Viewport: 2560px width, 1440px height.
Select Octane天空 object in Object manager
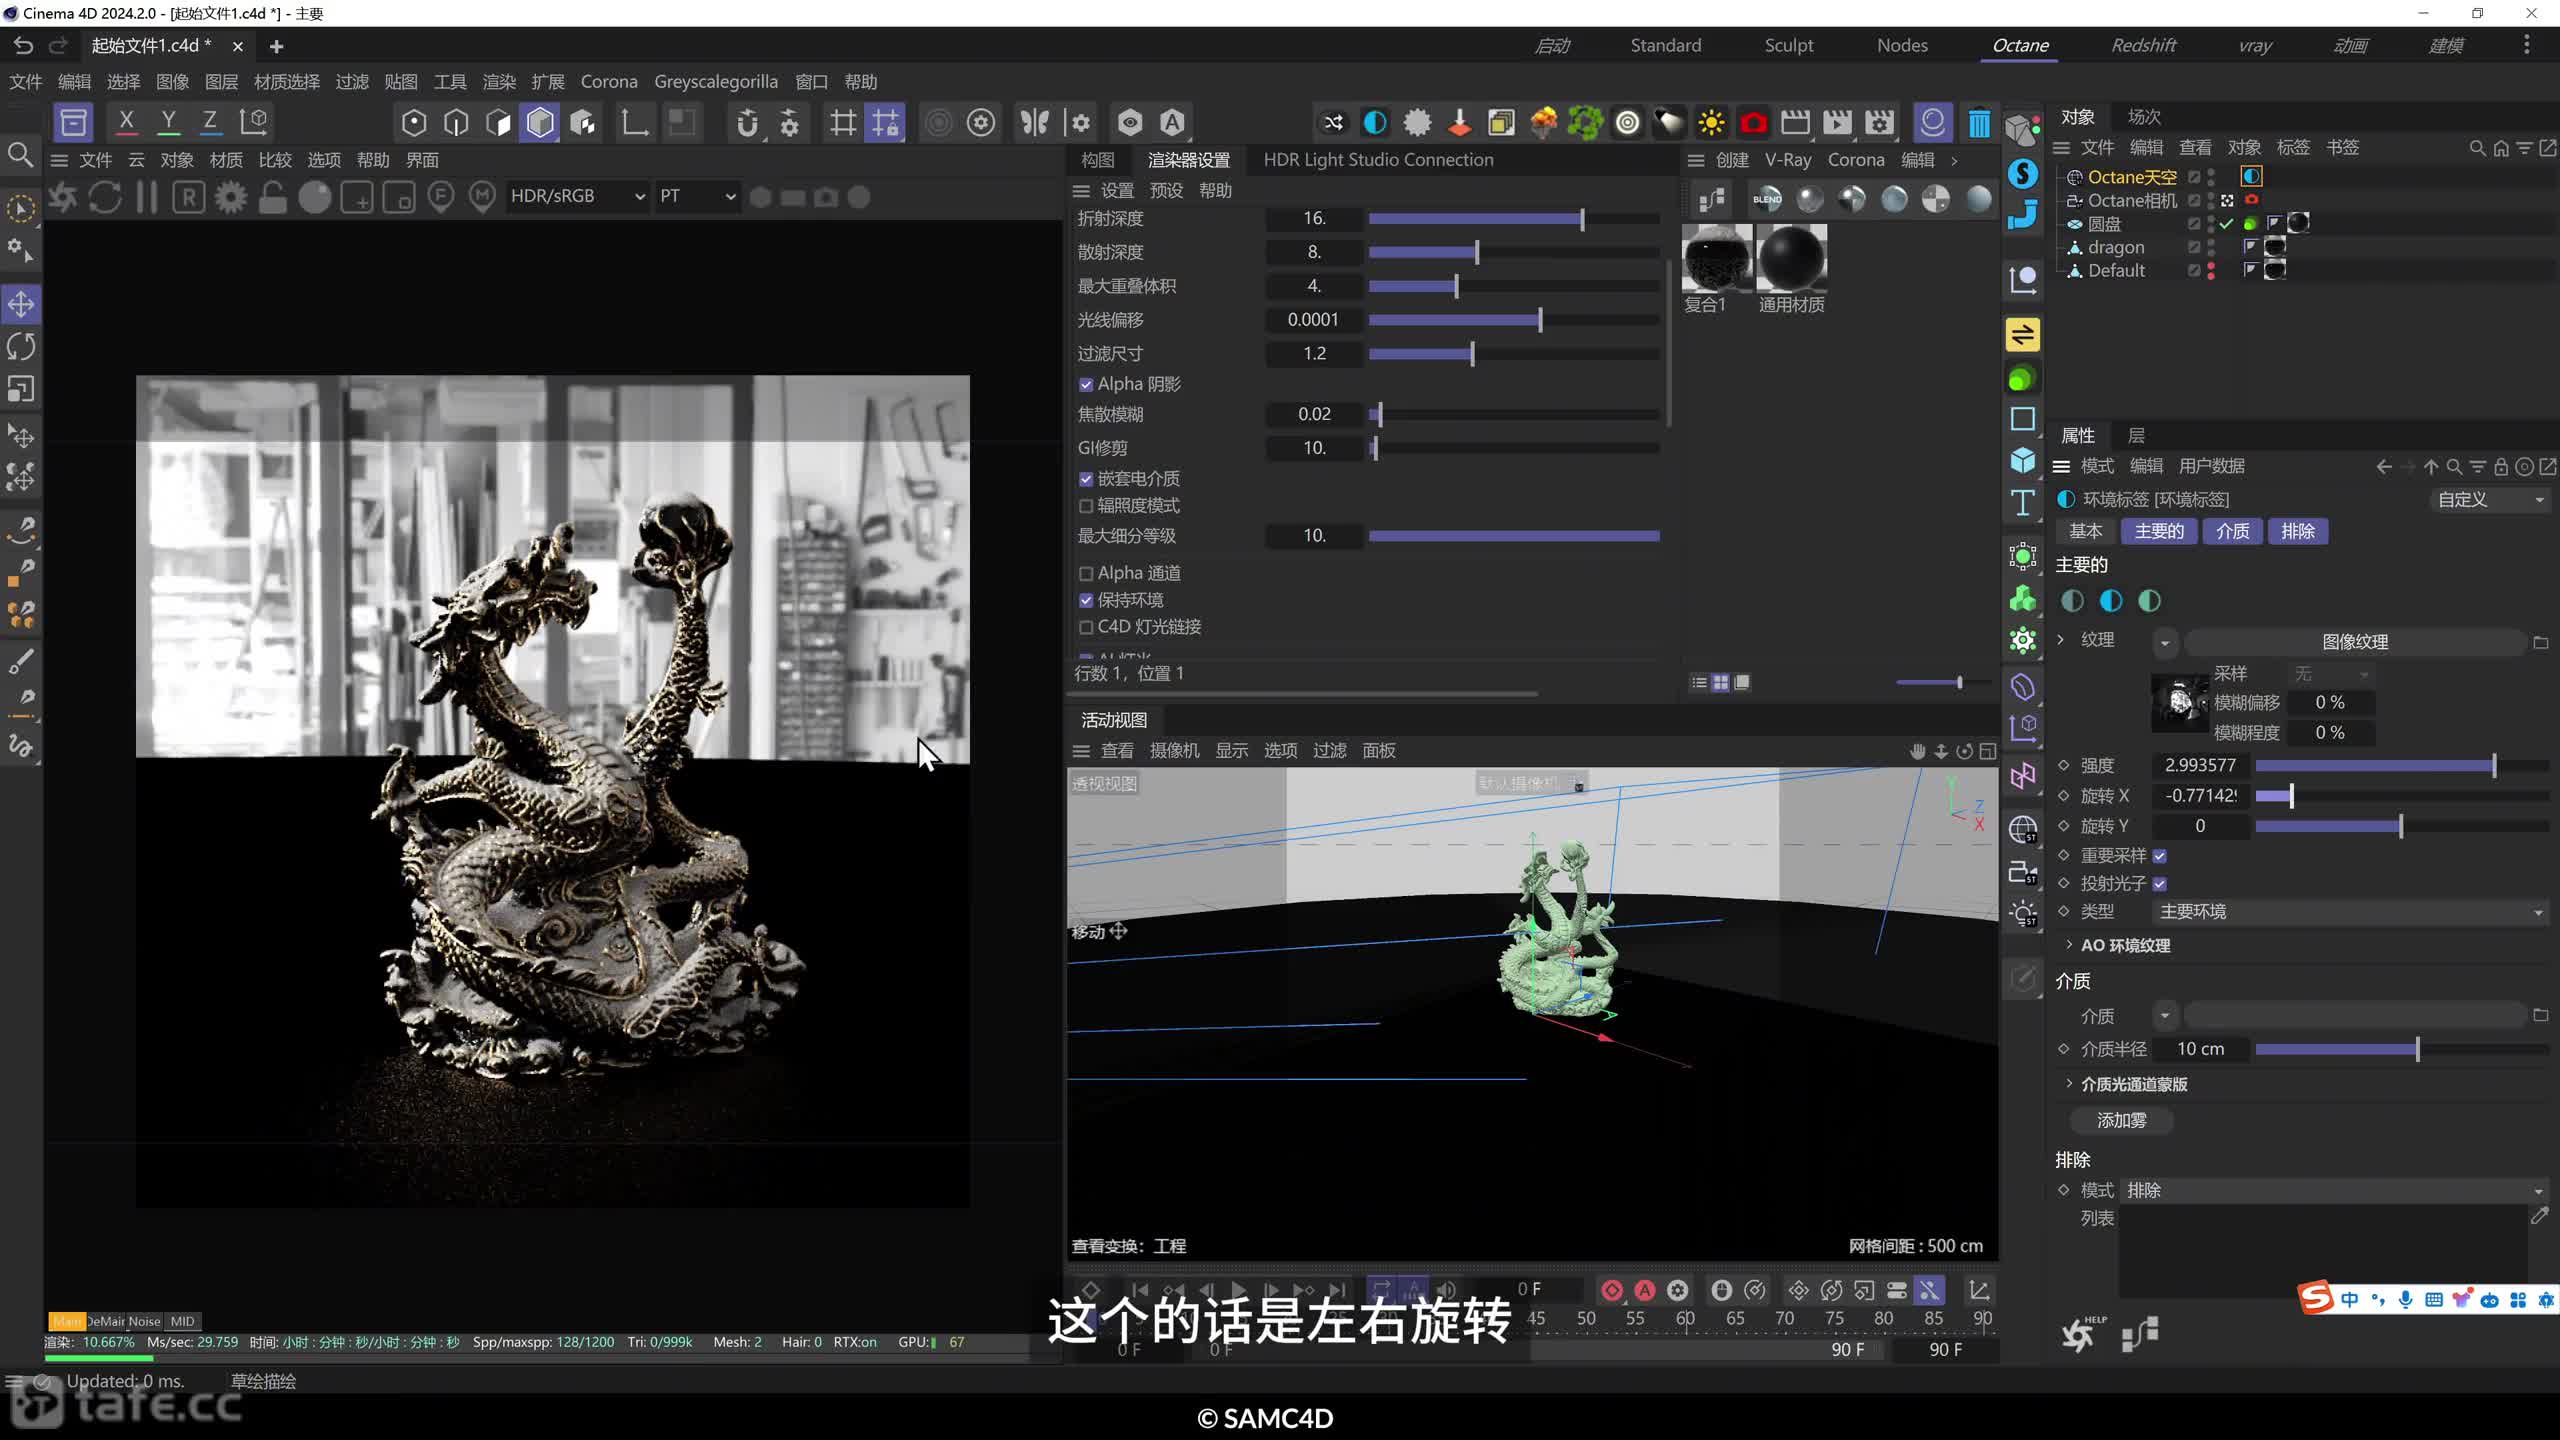(2131, 177)
